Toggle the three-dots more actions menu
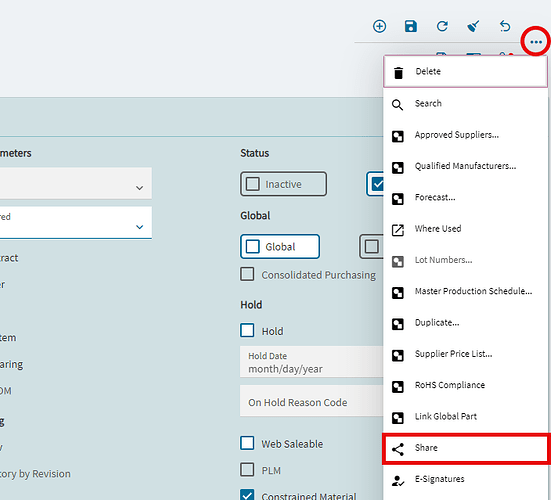The width and height of the screenshot is (551, 500). click(536, 42)
